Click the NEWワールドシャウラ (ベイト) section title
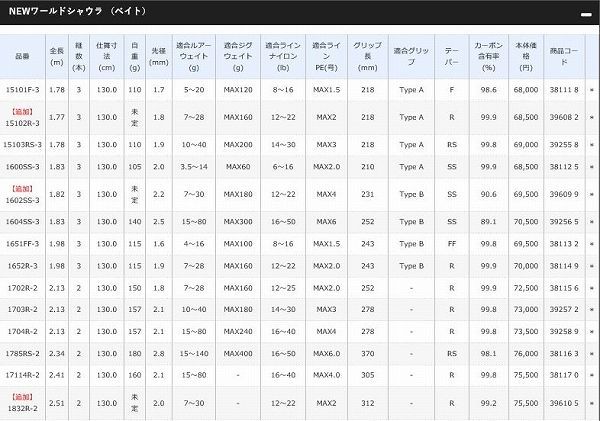Image resolution: width=600 pixels, height=421 pixels. [72, 15]
